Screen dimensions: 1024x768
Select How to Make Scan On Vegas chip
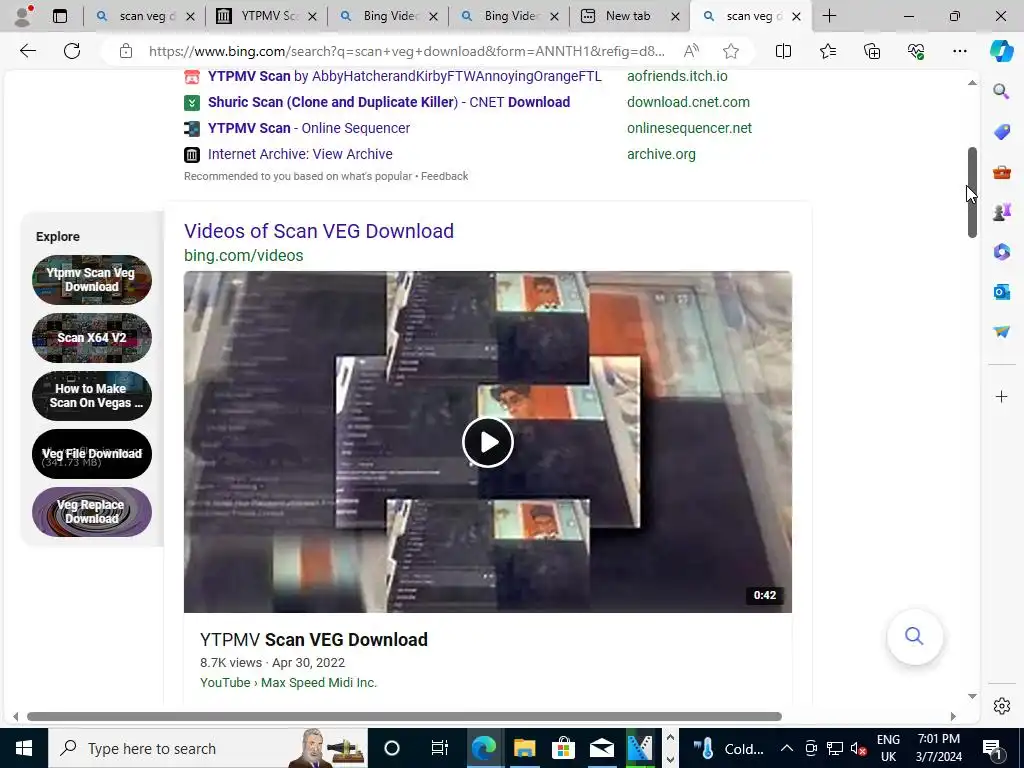pos(91,396)
